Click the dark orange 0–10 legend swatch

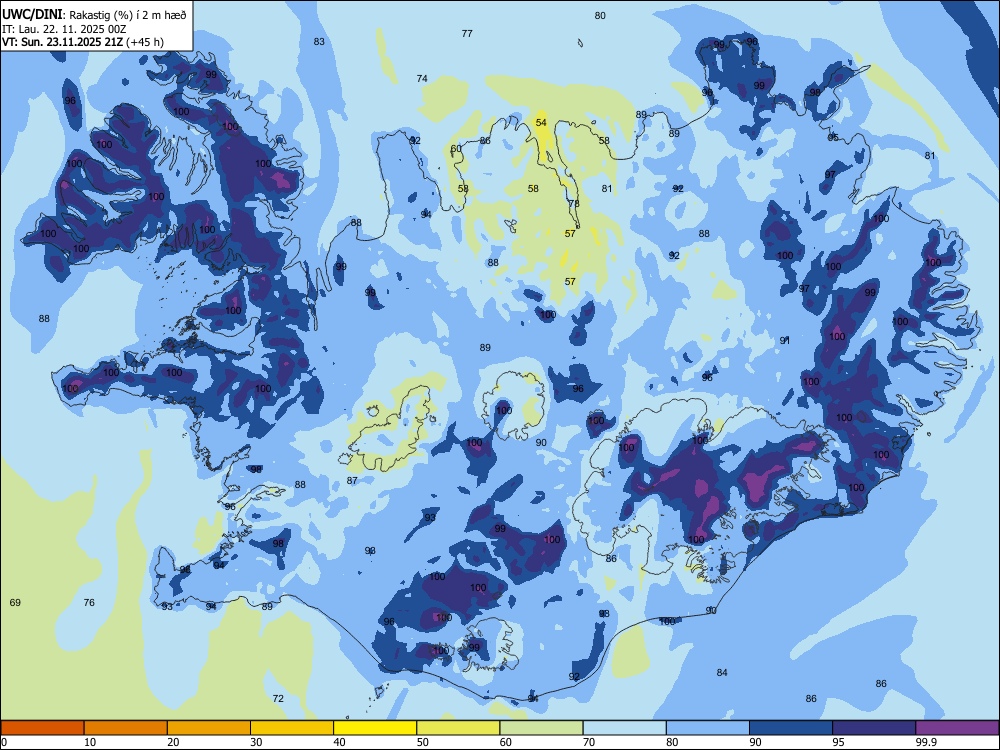(x=43, y=728)
